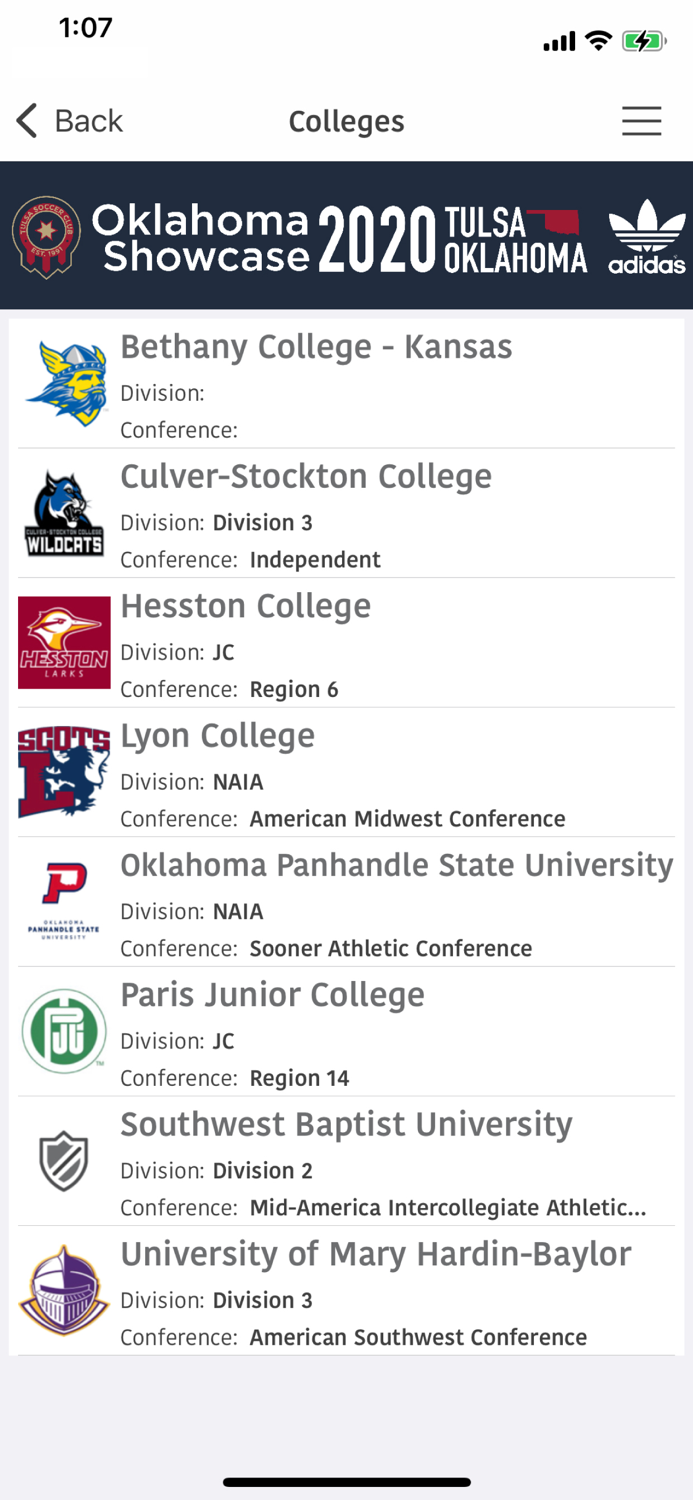Tap the Mary Hardin-Baylor knight logo

coord(63,1290)
